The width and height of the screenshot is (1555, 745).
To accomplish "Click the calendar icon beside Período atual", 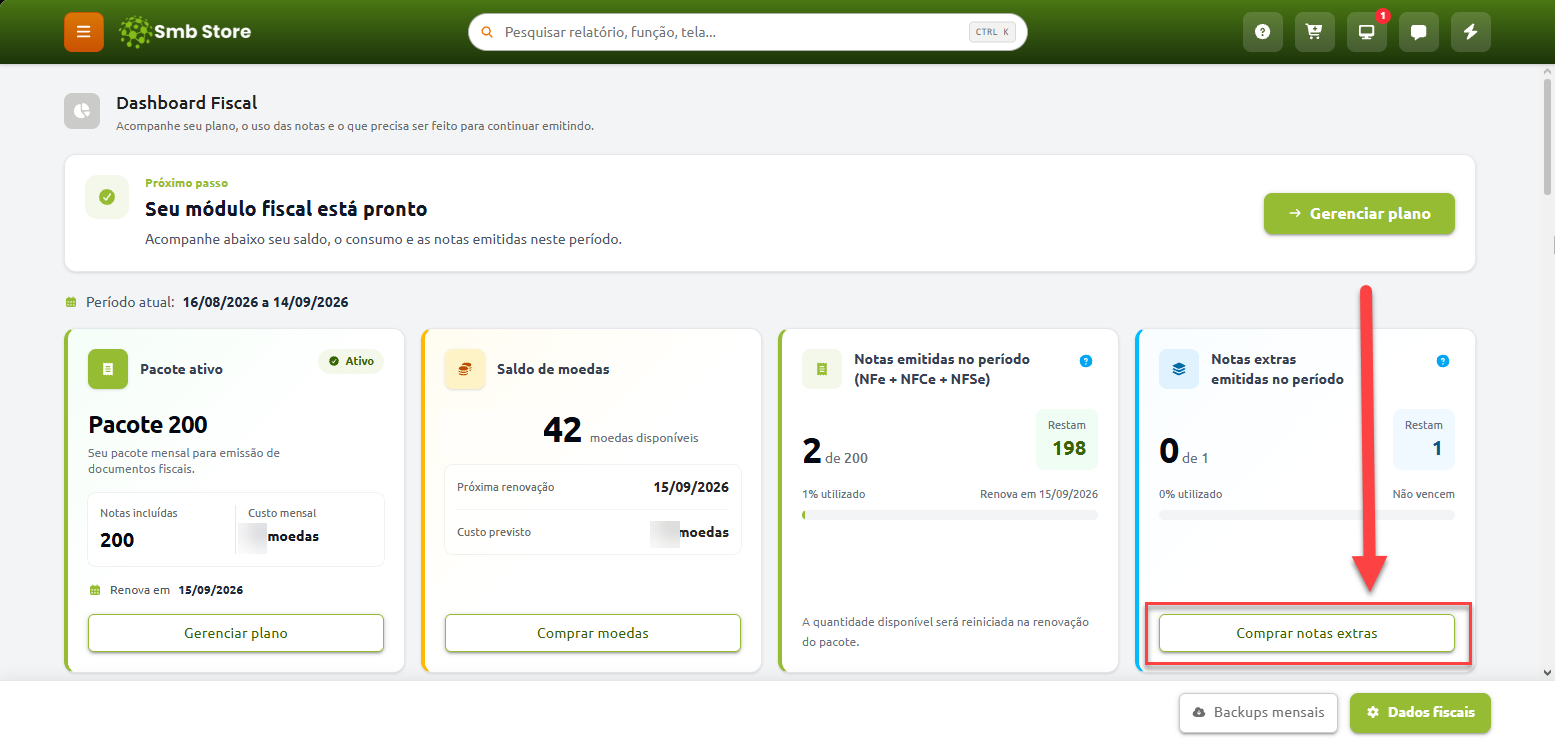I will point(71,302).
